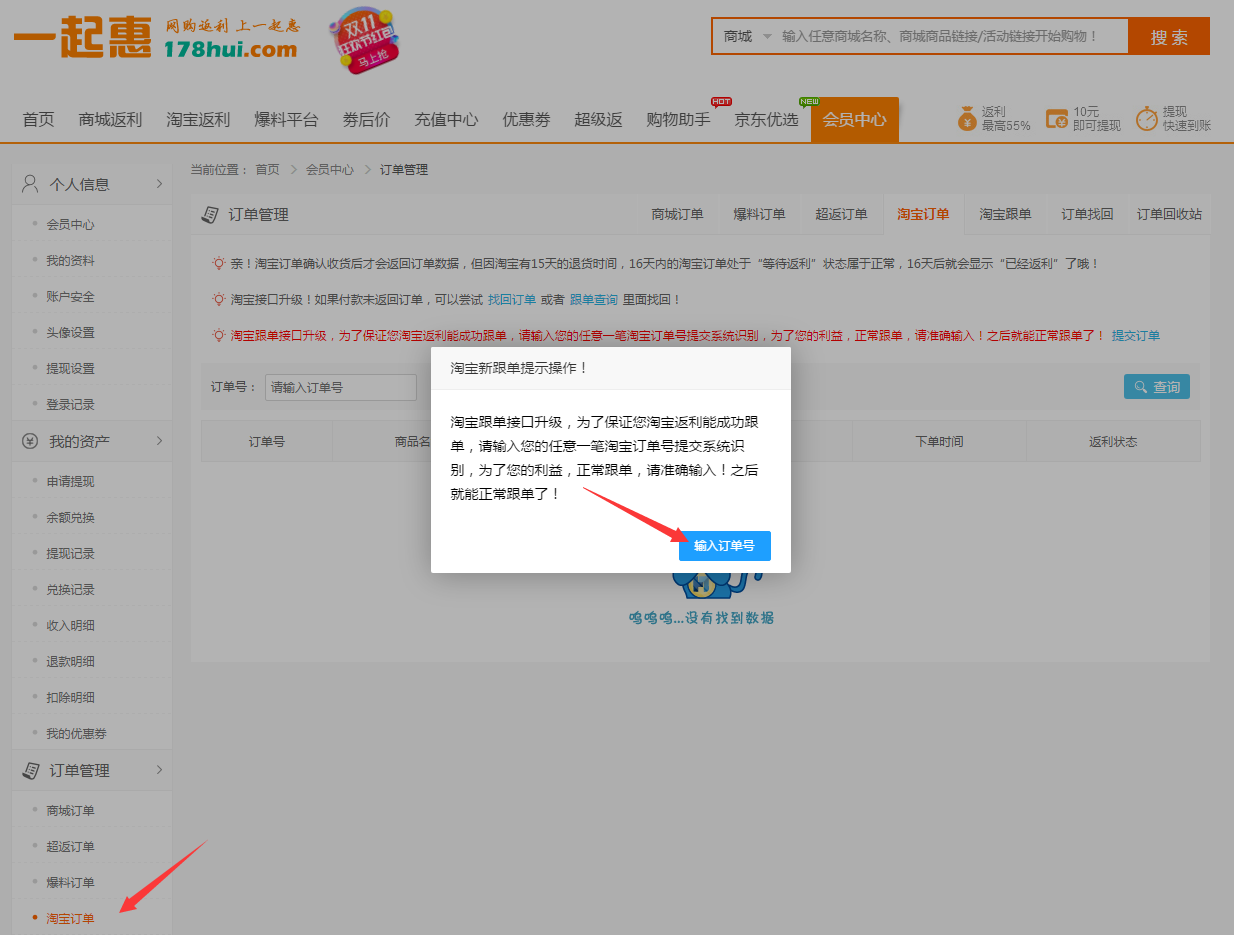Open 优惠券 in the navigation bar

click(527, 120)
